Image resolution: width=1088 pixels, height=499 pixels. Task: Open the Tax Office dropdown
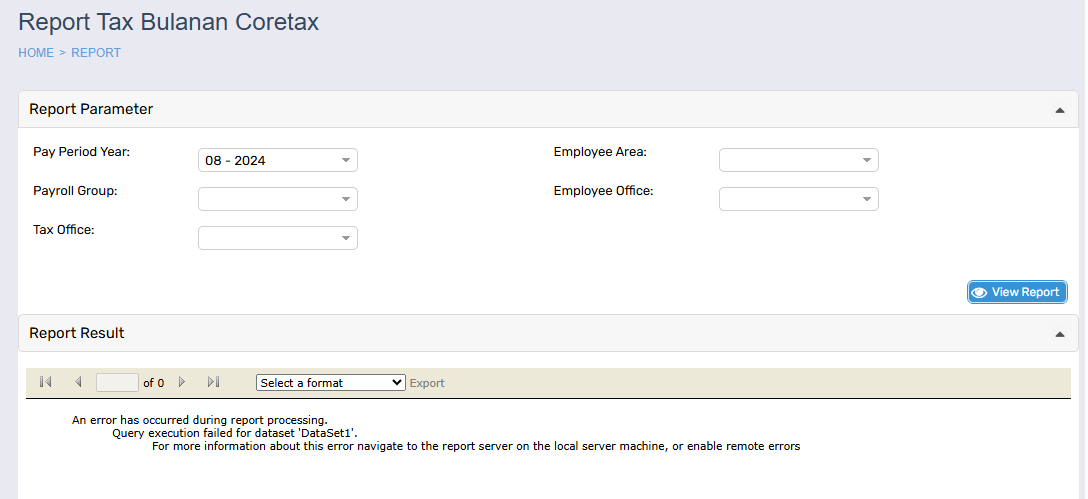[278, 238]
